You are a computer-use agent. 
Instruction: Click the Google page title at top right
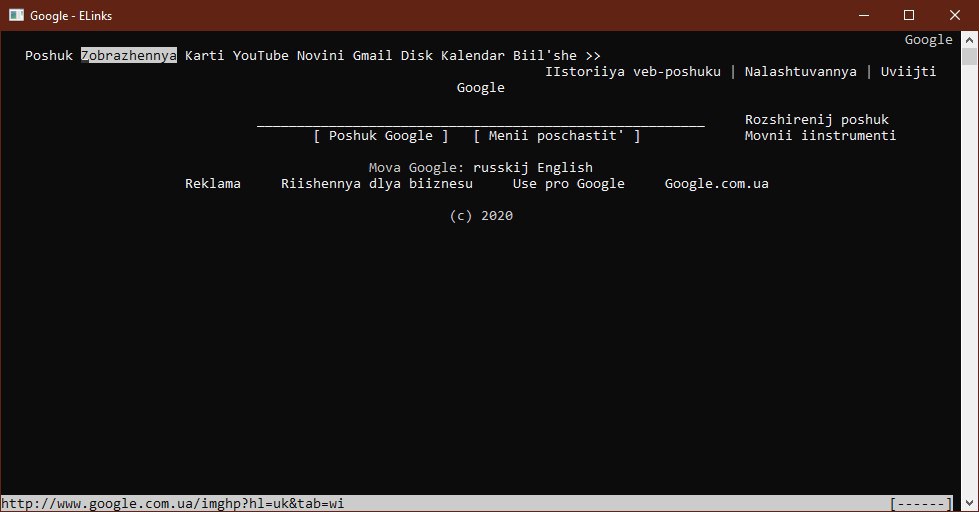click(x=928, y=39)
